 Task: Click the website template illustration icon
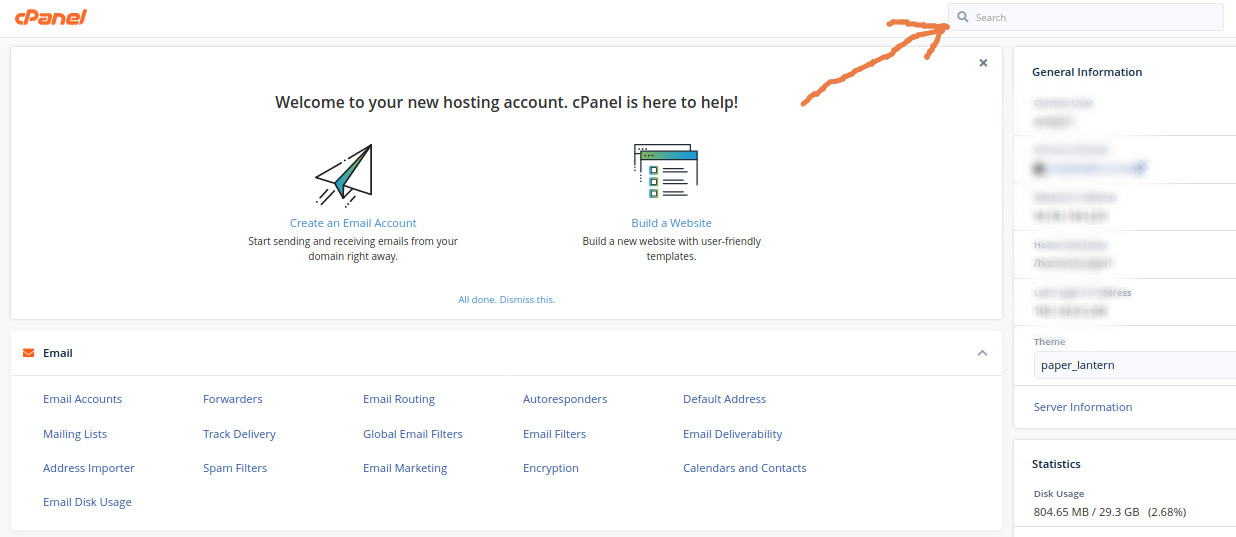coord(666,171)
